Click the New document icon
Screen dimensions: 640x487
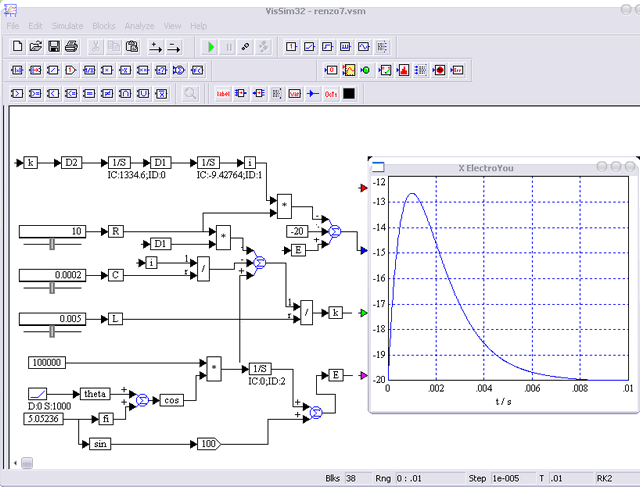(17, 47)
